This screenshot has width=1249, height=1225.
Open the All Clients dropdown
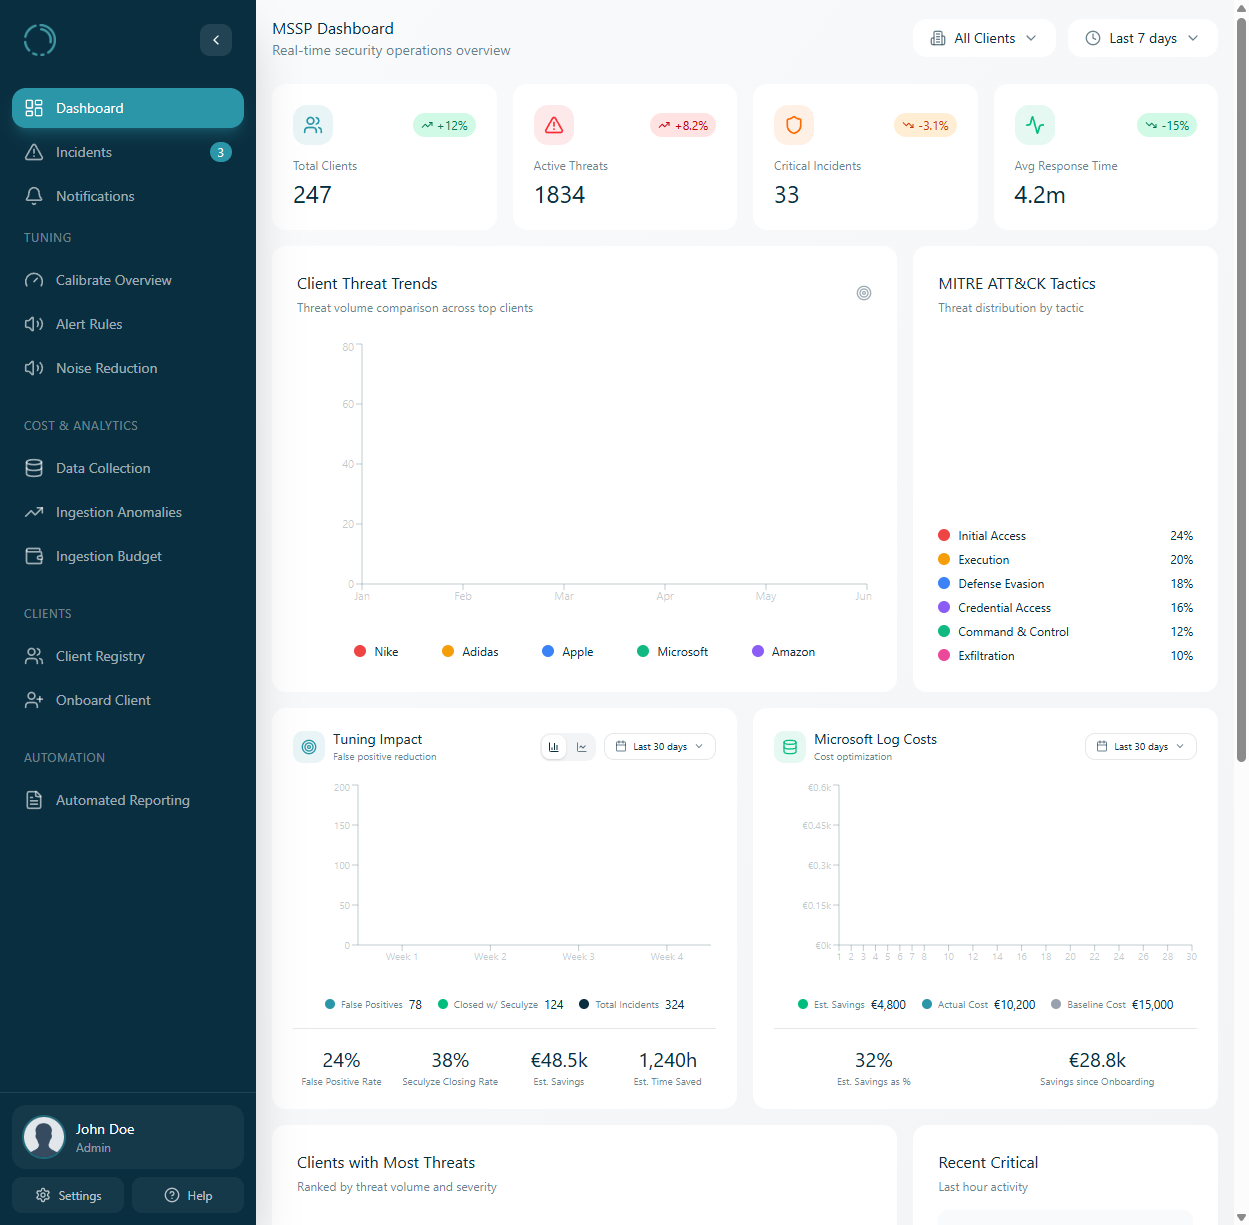pos(984,38)
